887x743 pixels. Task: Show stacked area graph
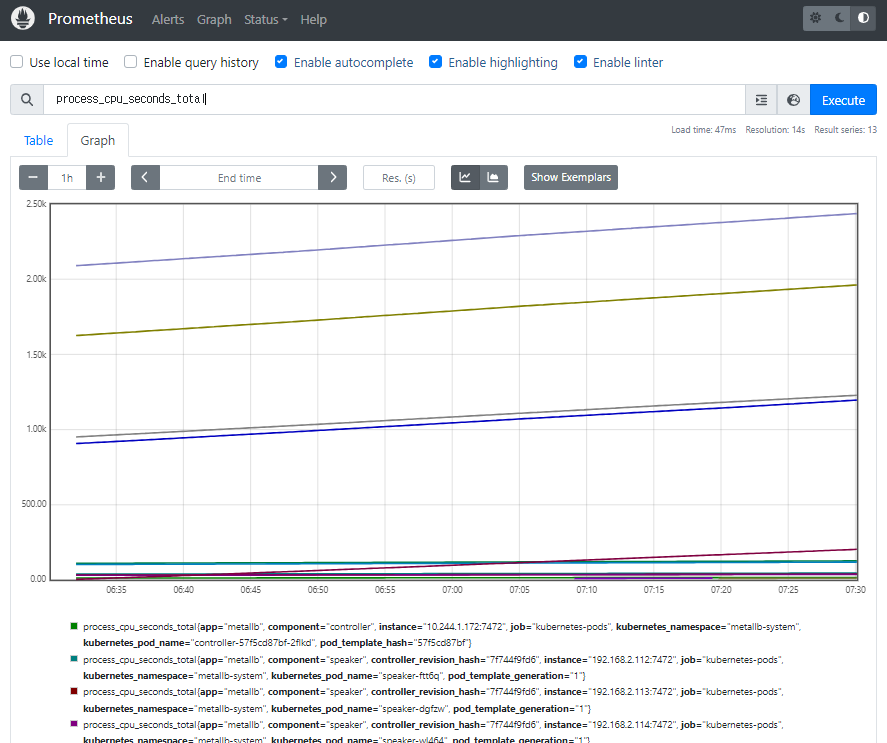point(493,178)
